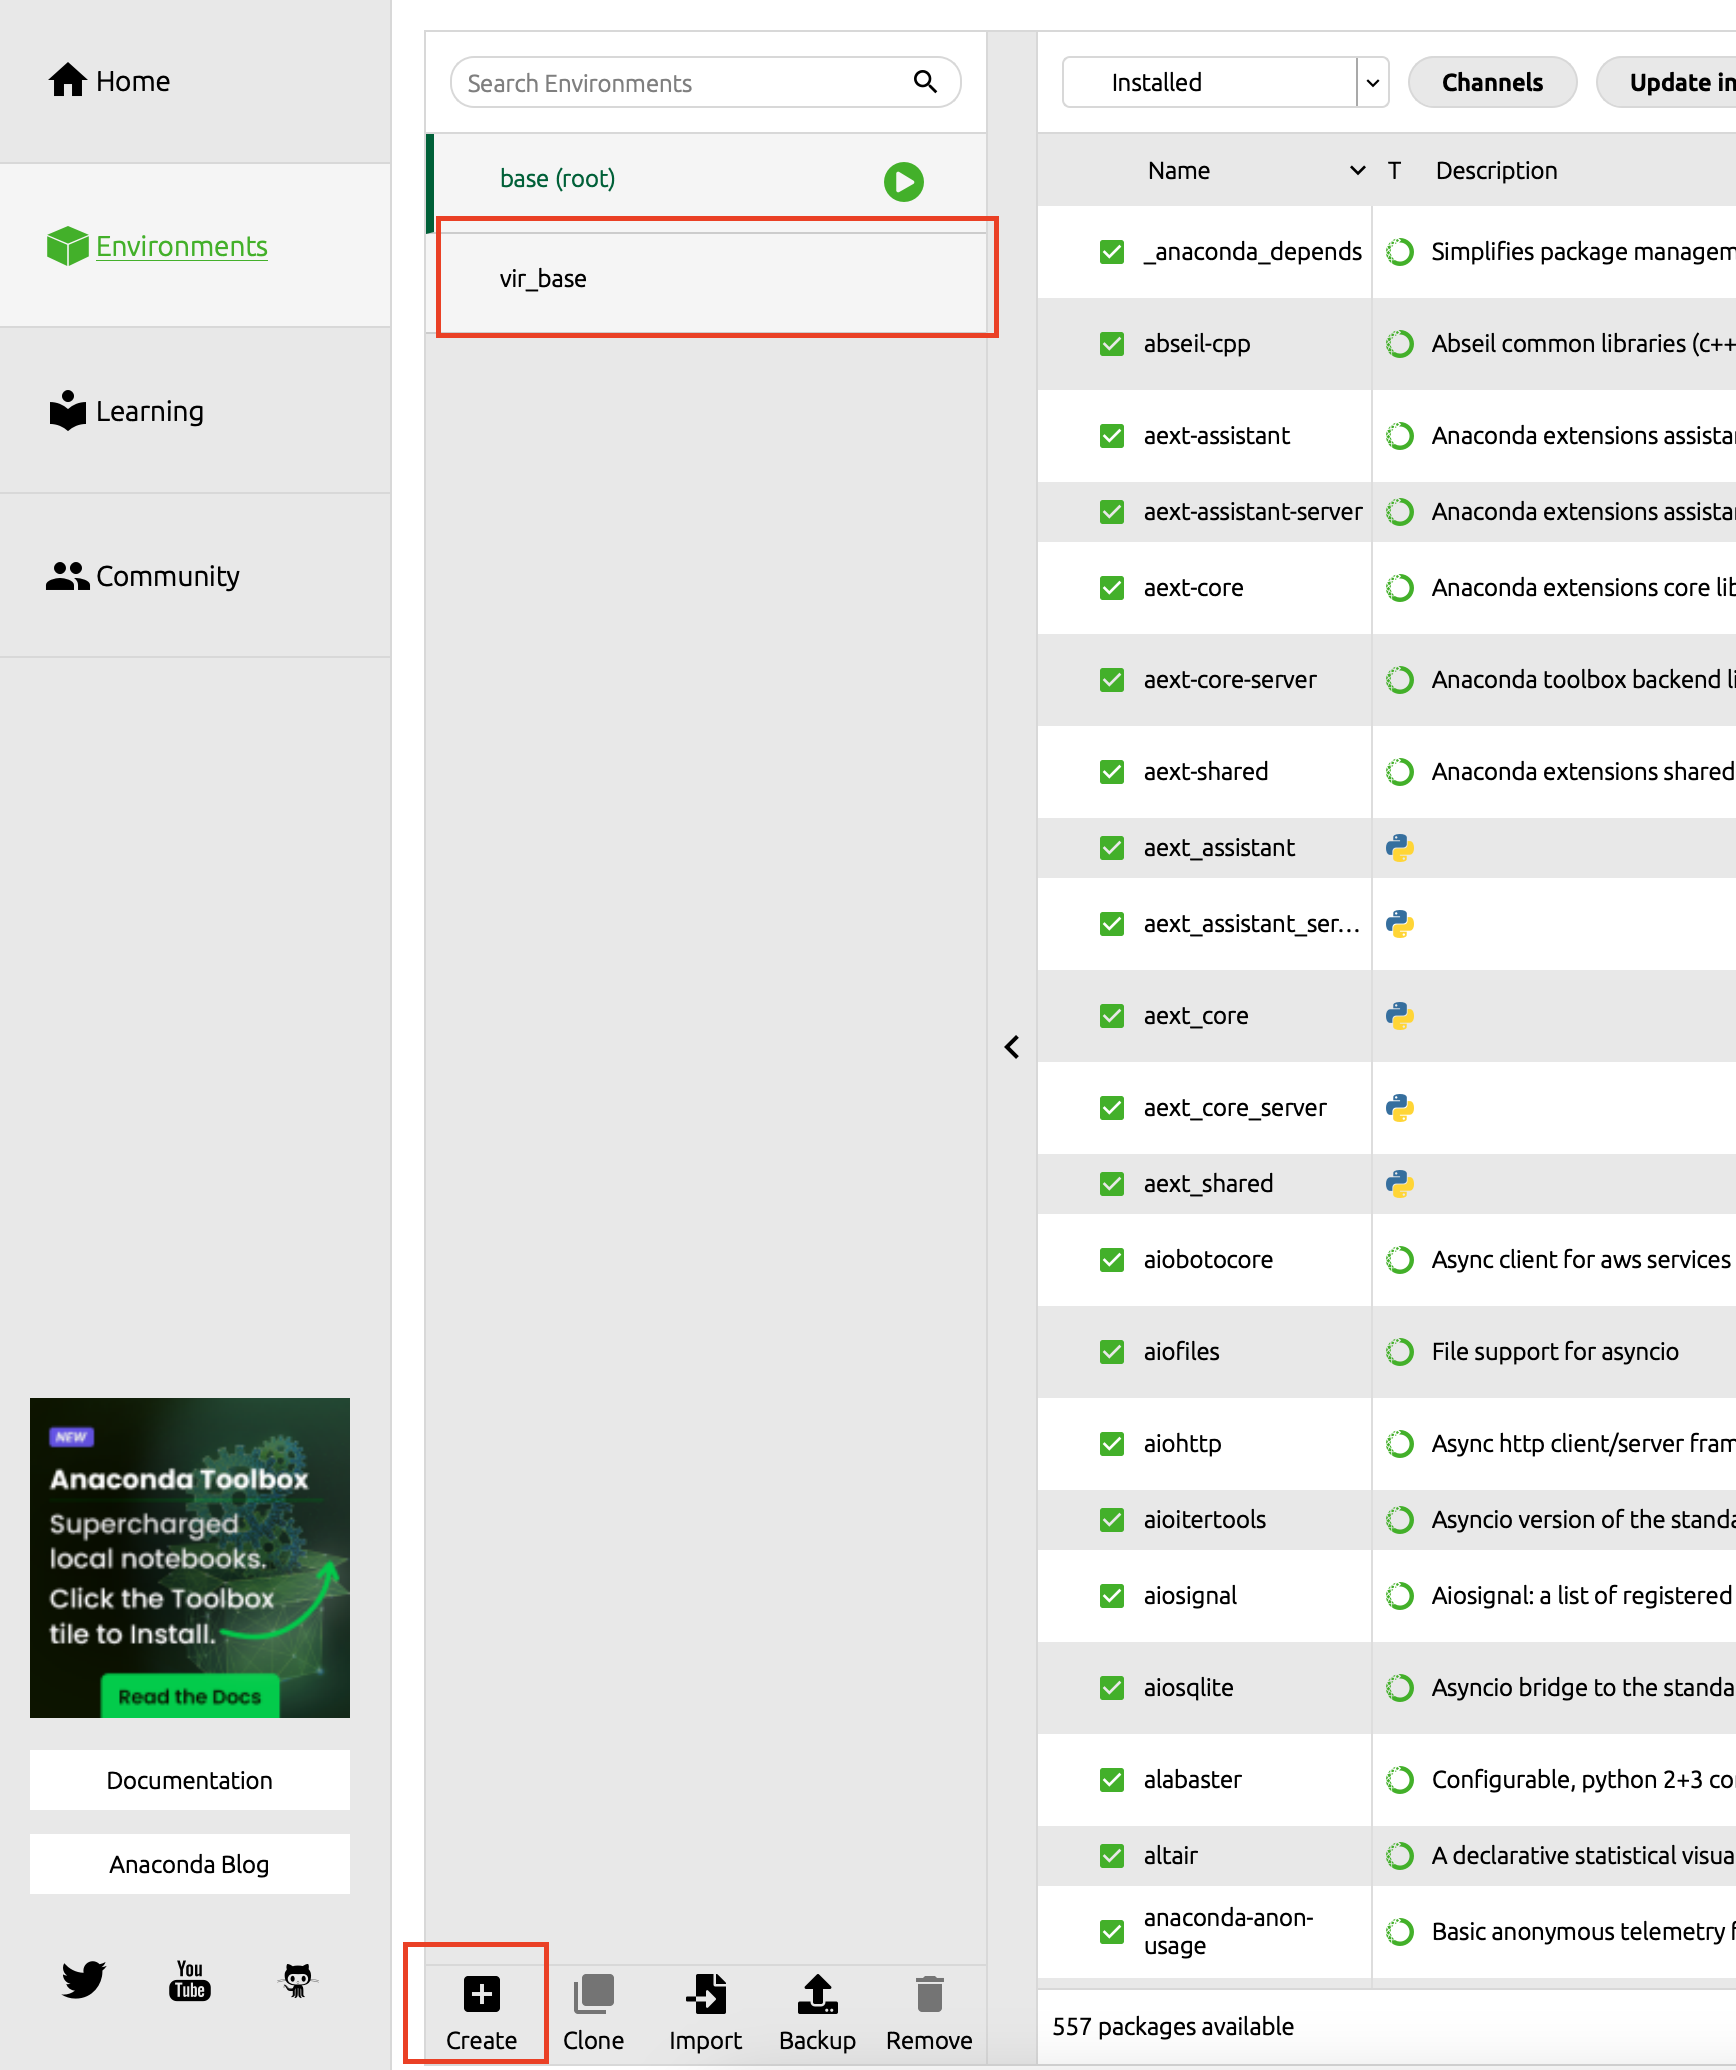
Task: Open the Installed package filter dropdown
Action: click(x=1225, y=82)
